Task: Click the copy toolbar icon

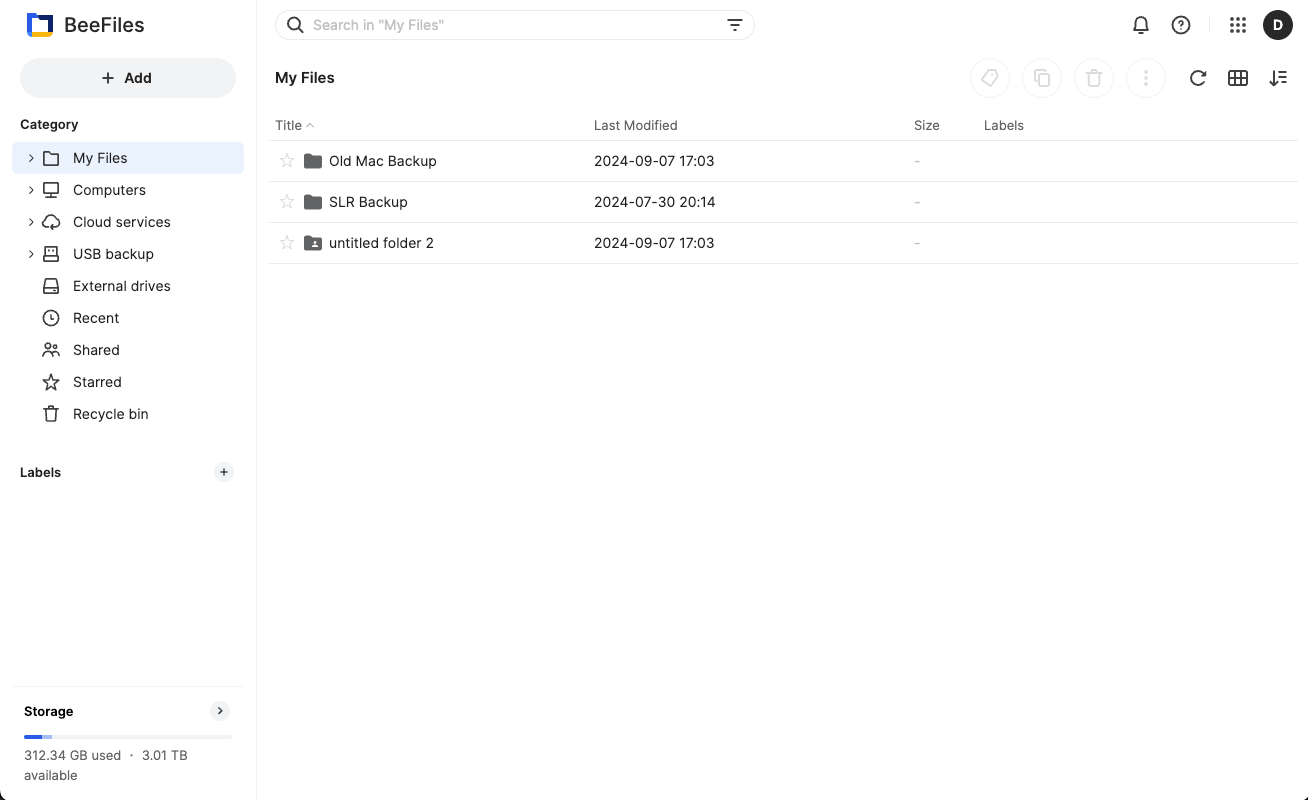Action: tap(1042, 78)
